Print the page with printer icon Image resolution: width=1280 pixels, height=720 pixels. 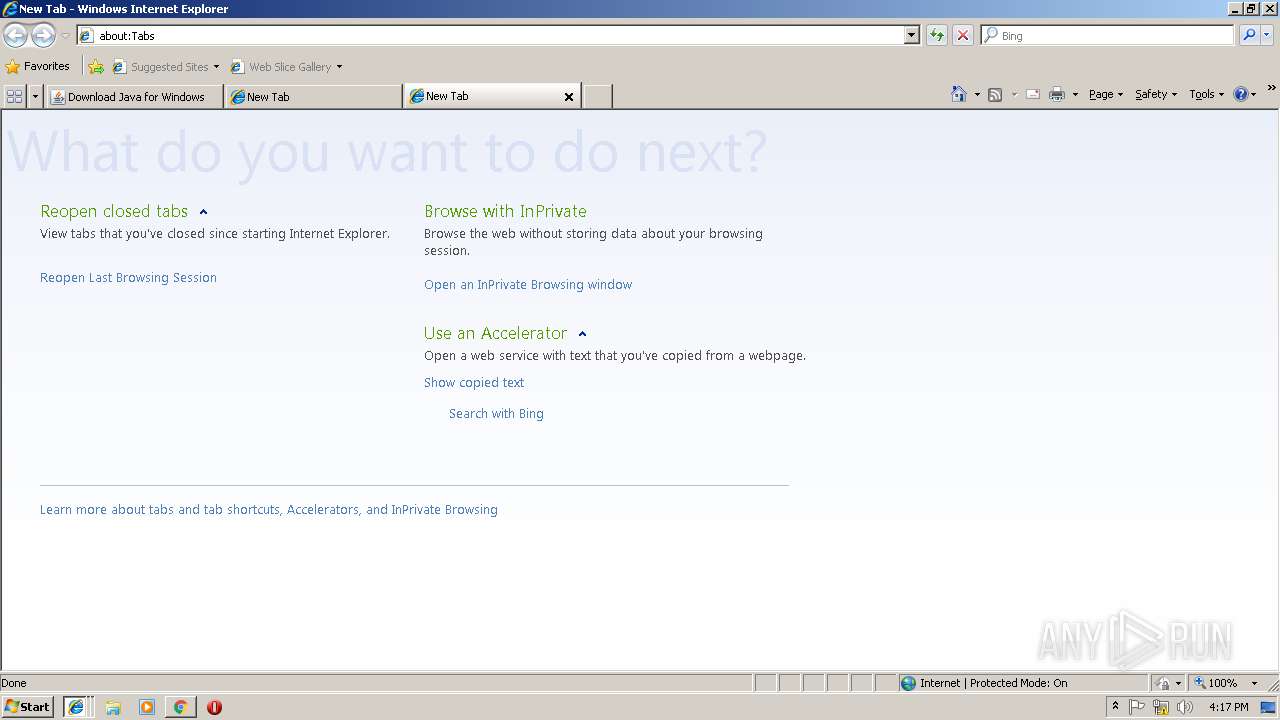1057,95
